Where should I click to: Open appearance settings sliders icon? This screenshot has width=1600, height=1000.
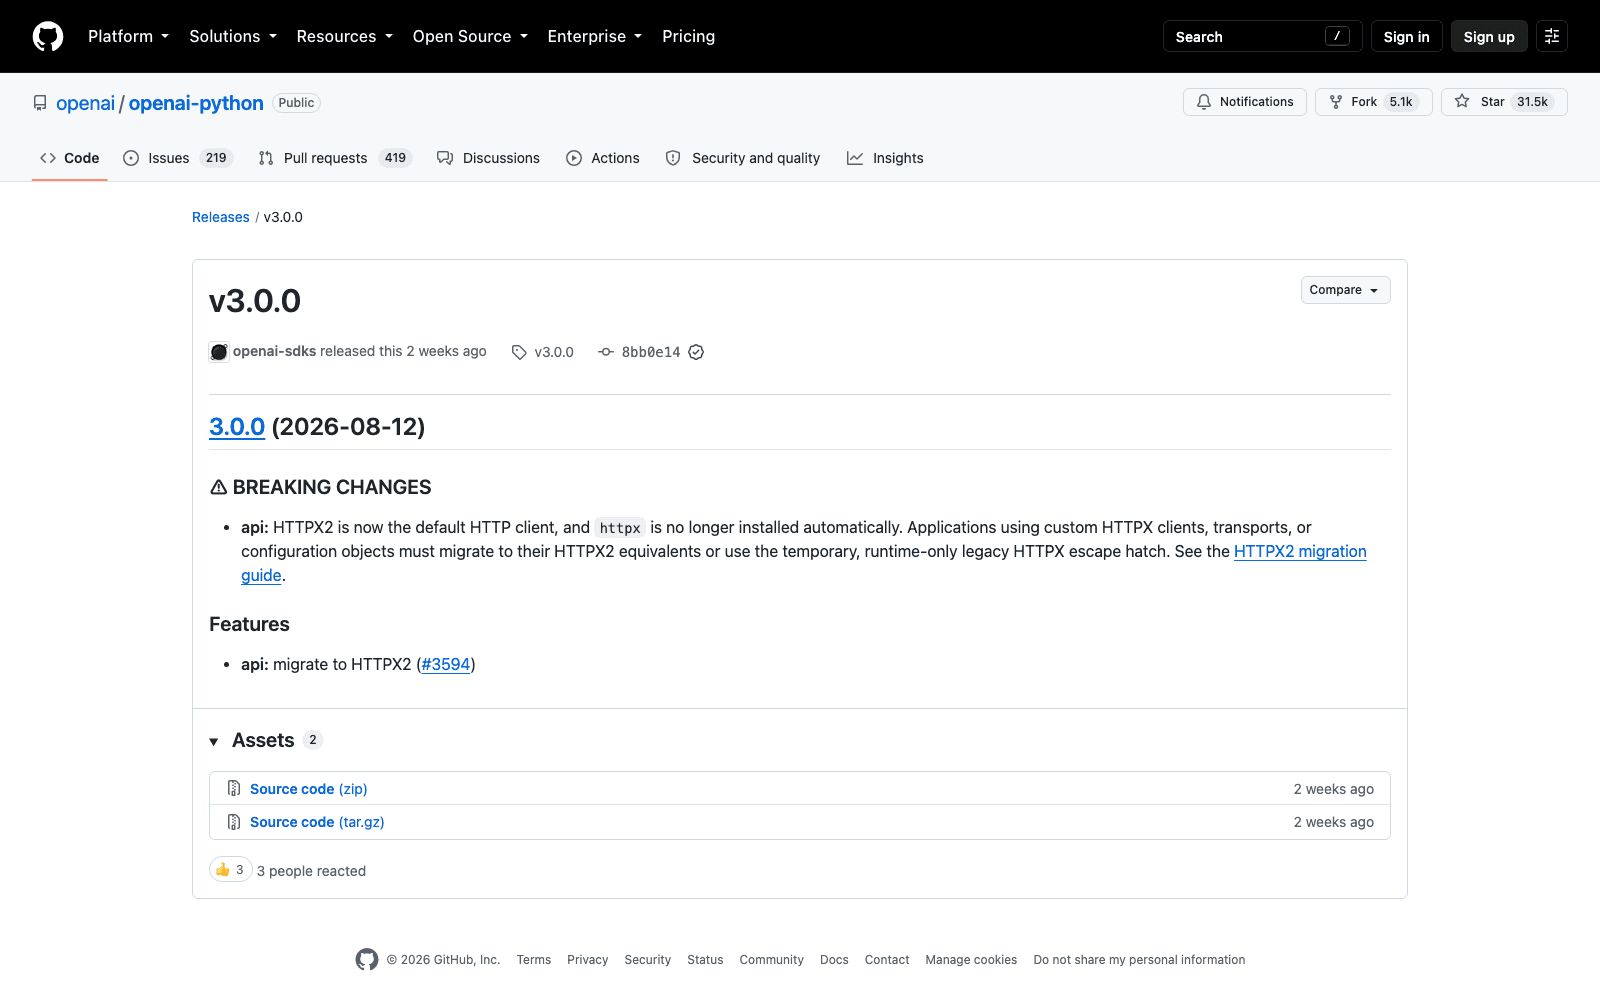pos(1552,36)
